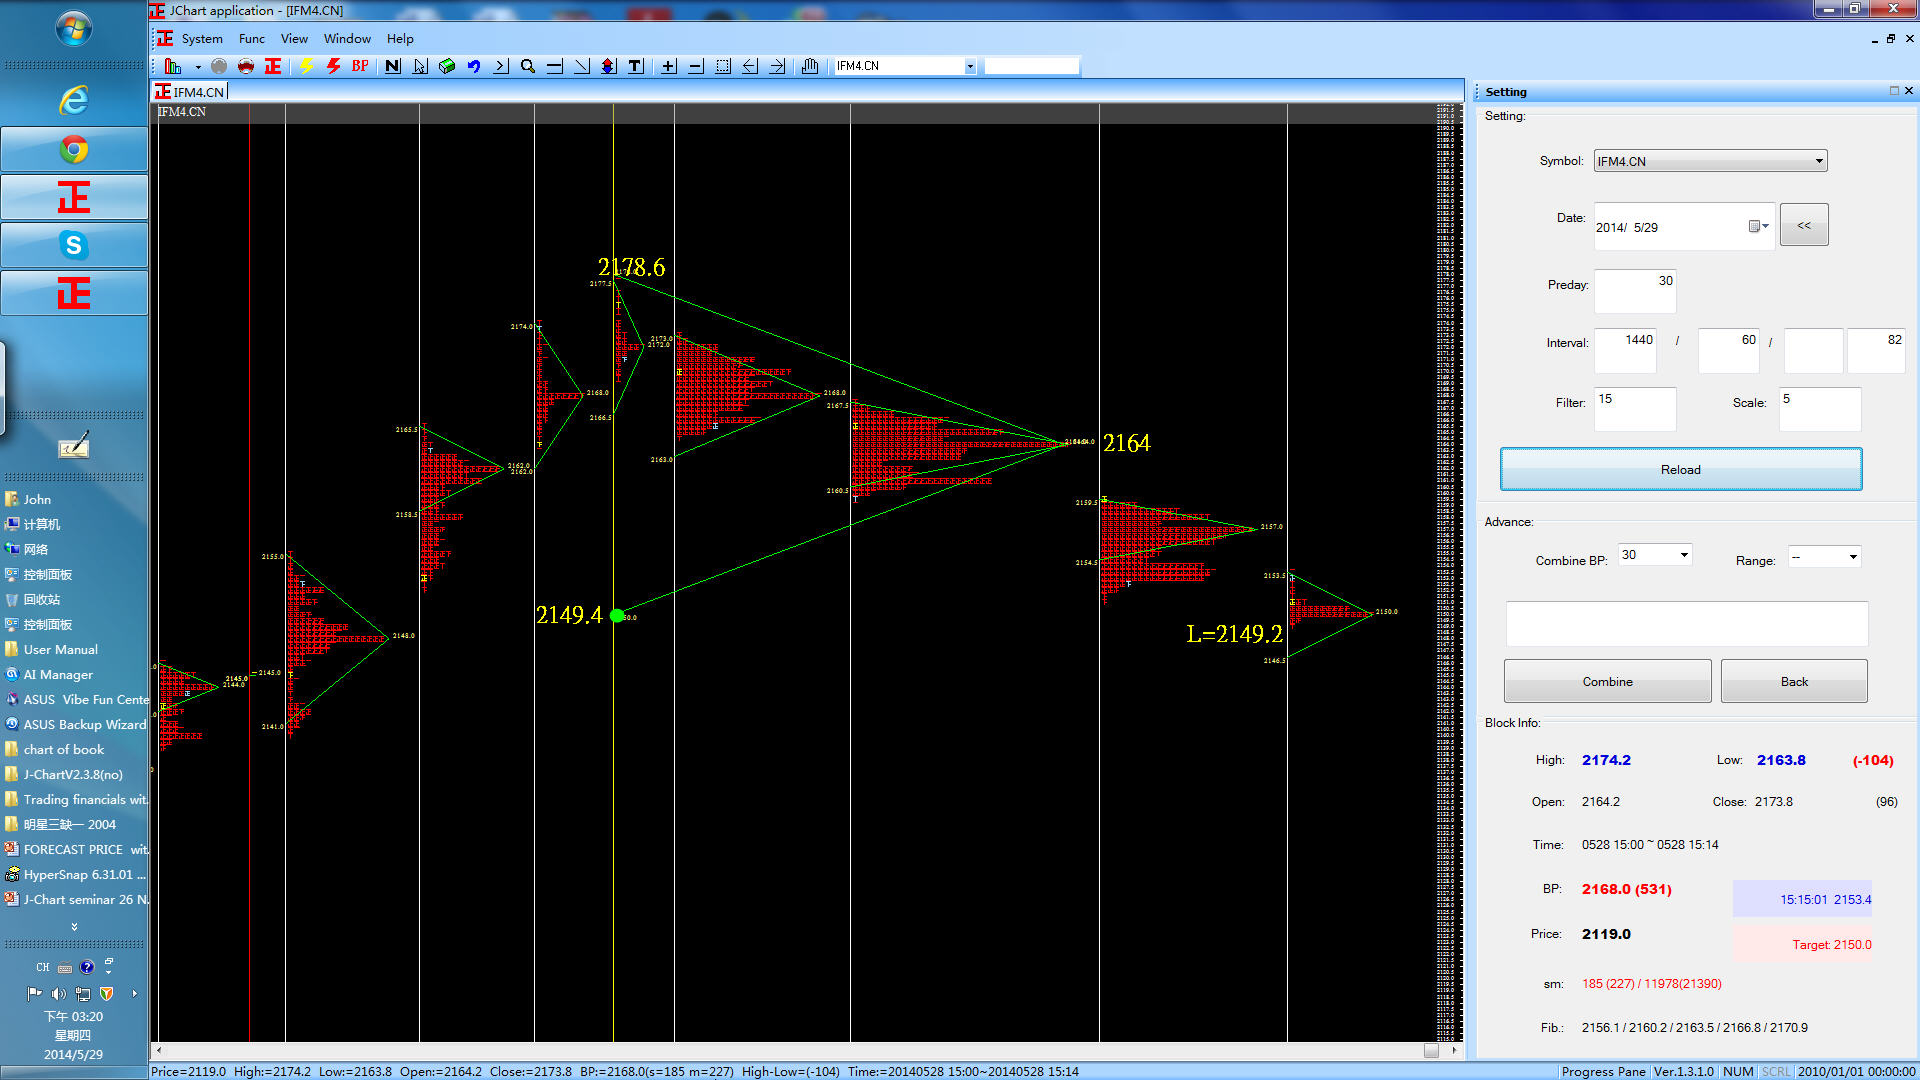Click the jump-to-end arrow toolbar icon
1920x1080 pixels.
click(501, 66)
